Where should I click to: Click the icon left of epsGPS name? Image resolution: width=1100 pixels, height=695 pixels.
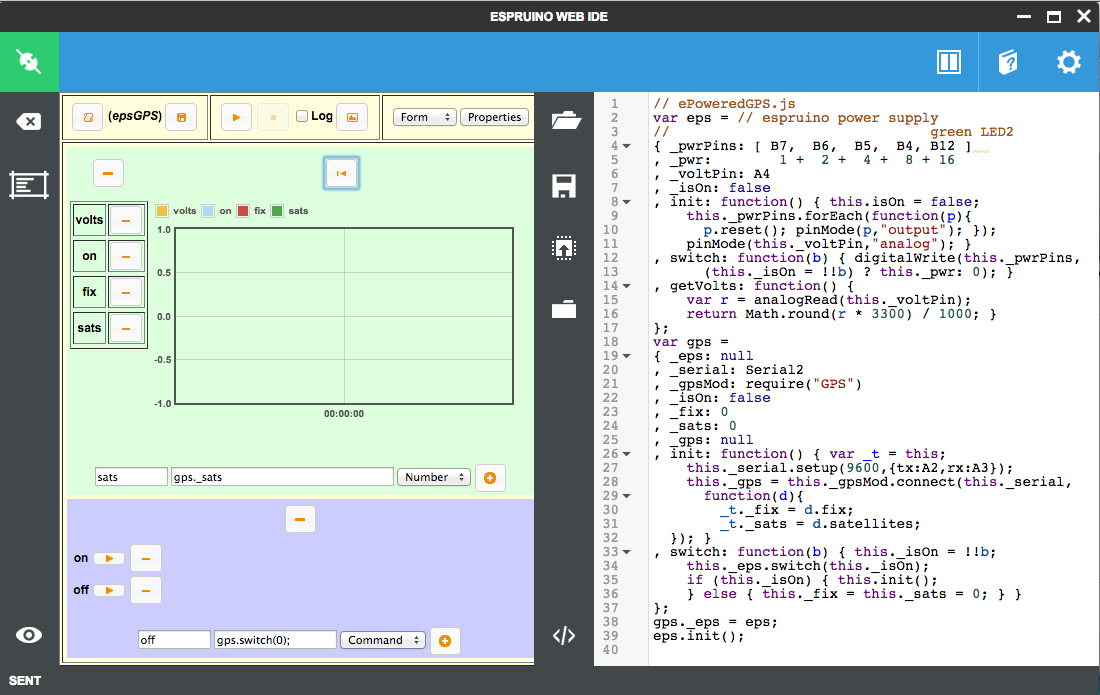tap(88, 117)
